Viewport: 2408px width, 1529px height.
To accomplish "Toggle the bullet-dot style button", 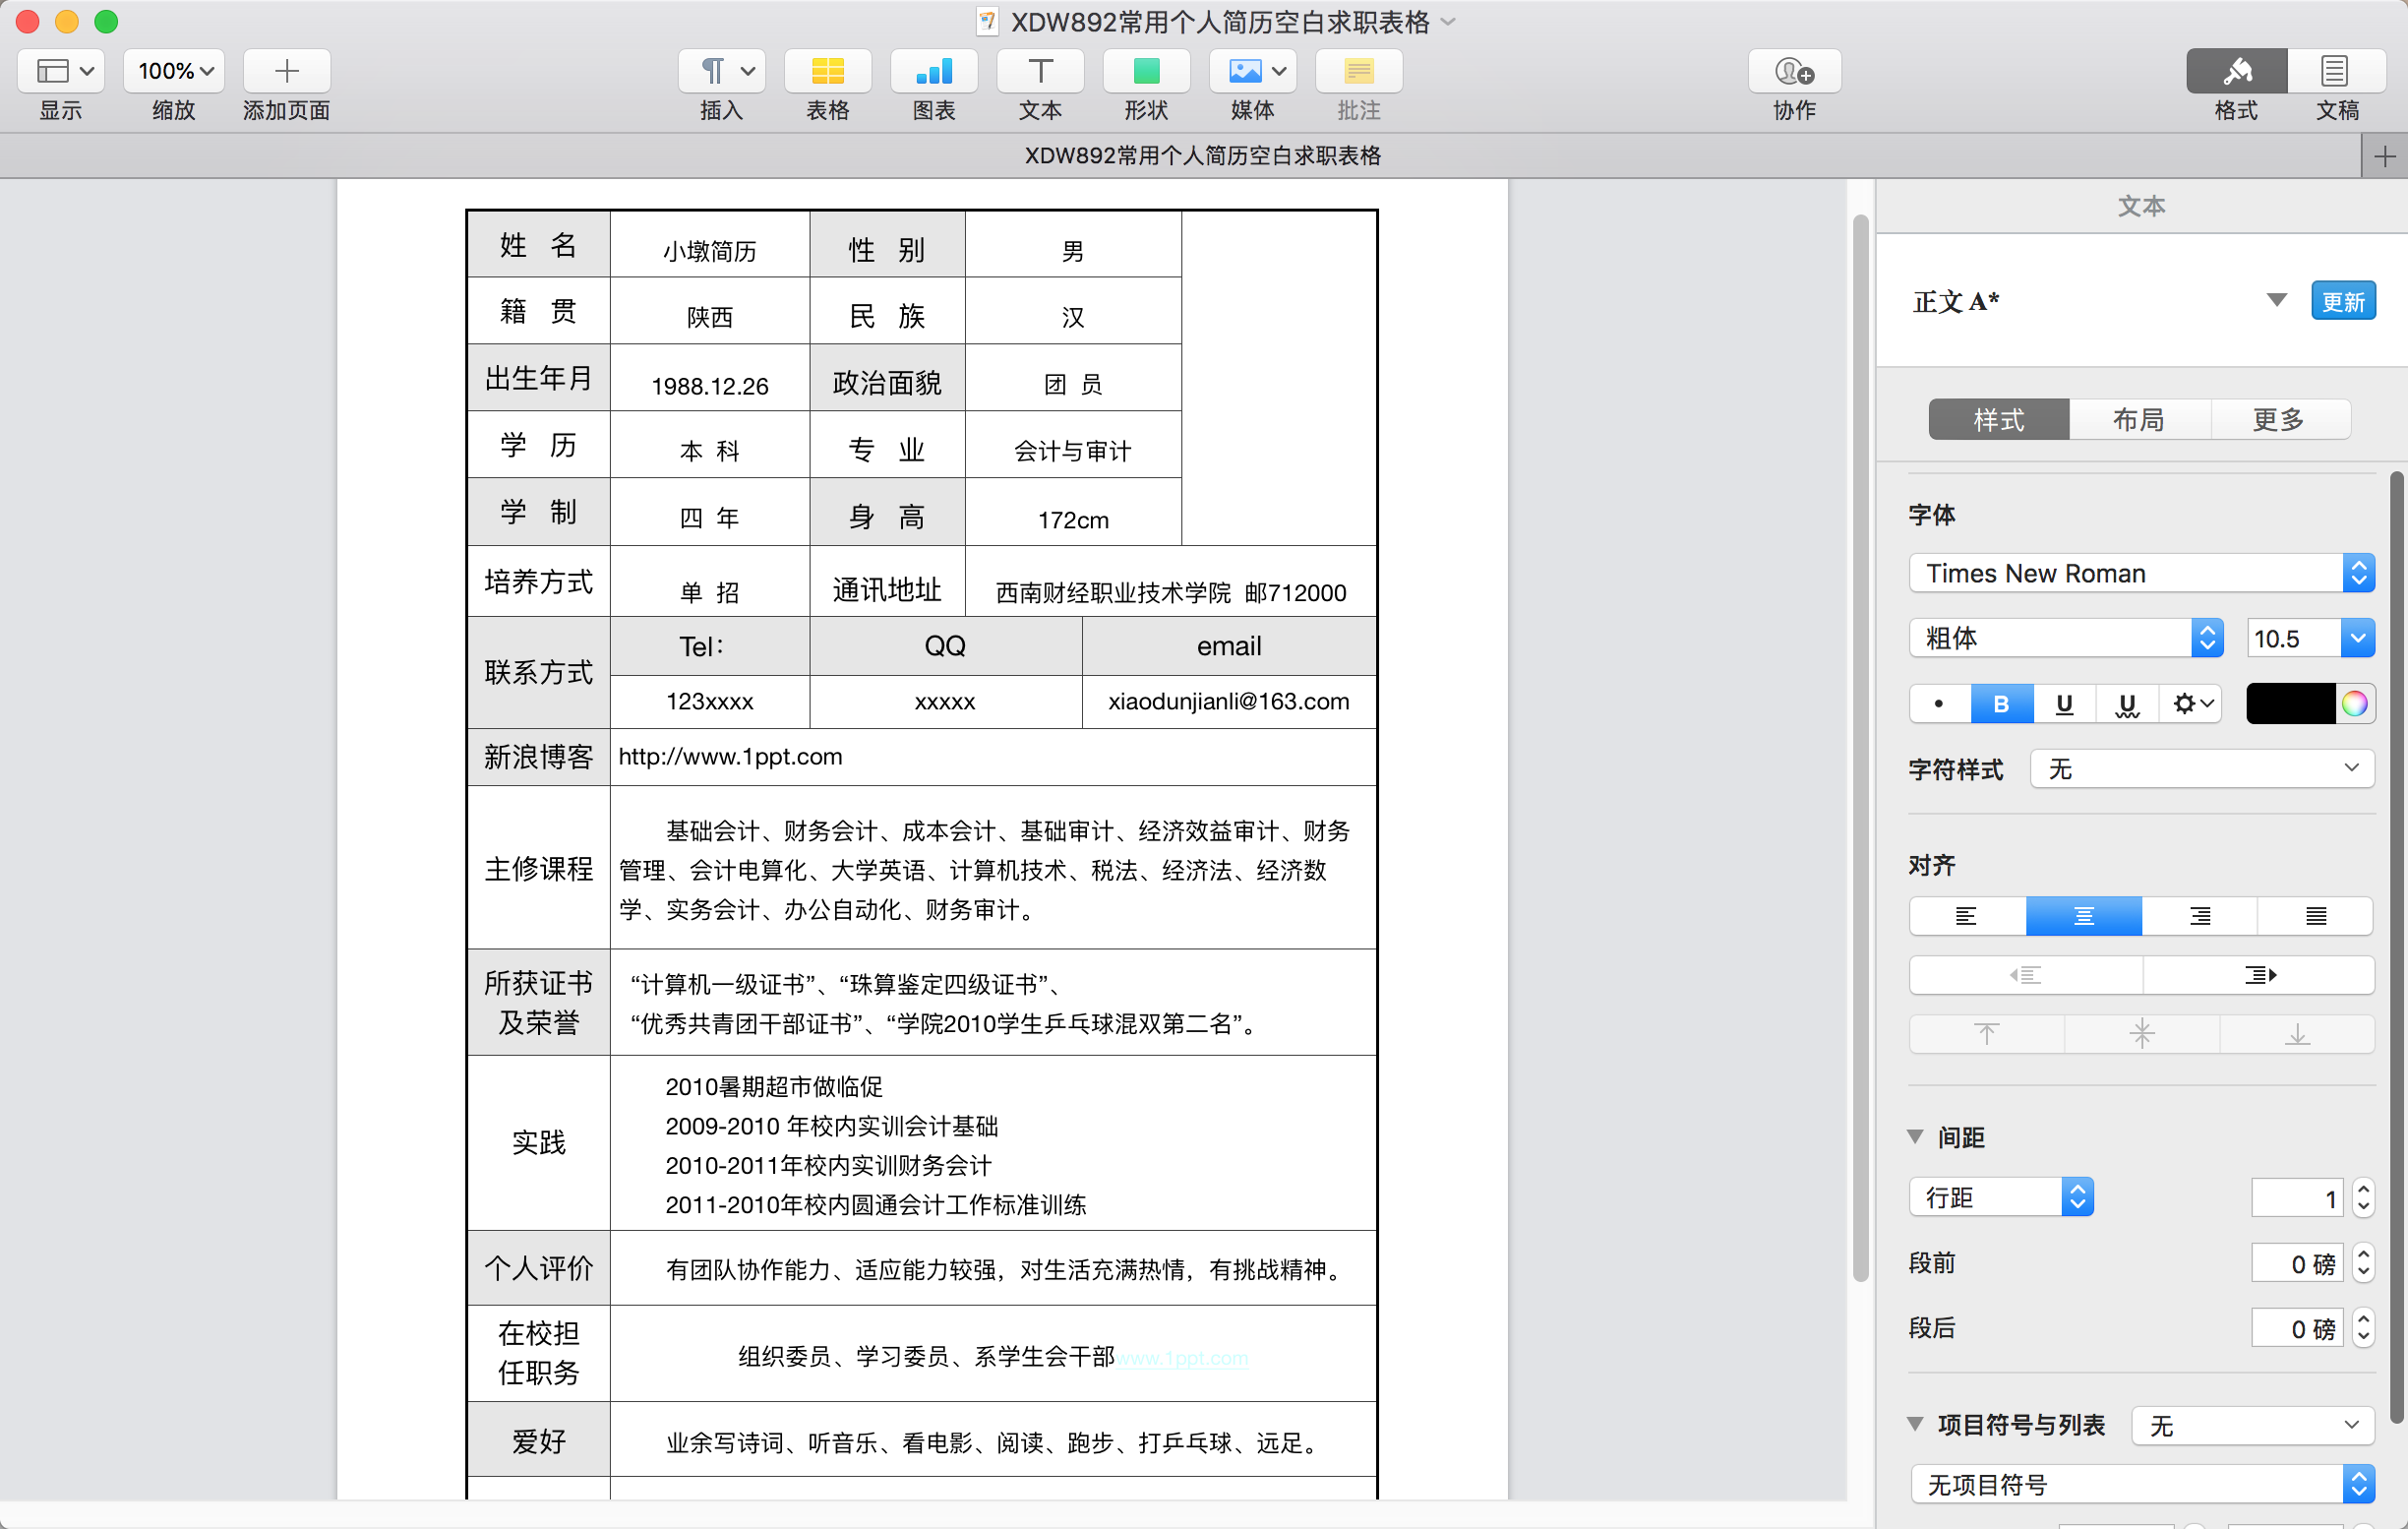I will 1939,704.
